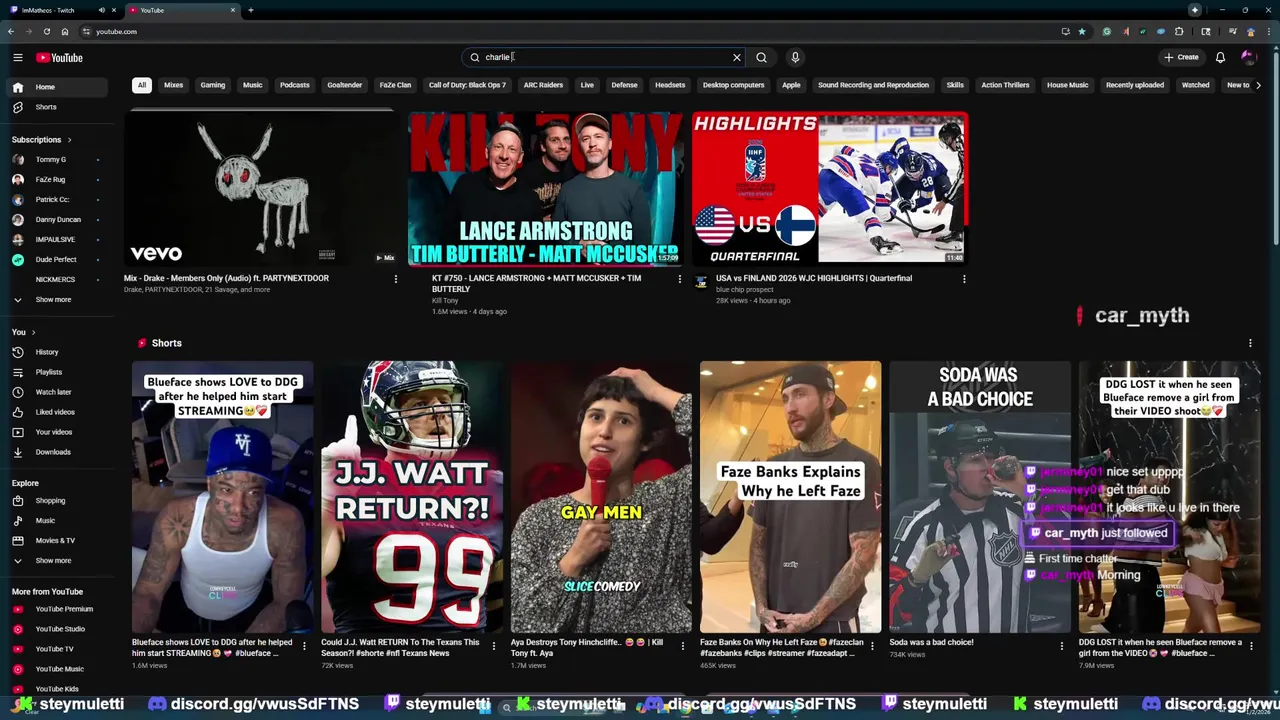Open more options for Drake mix video

click(395, 279)
